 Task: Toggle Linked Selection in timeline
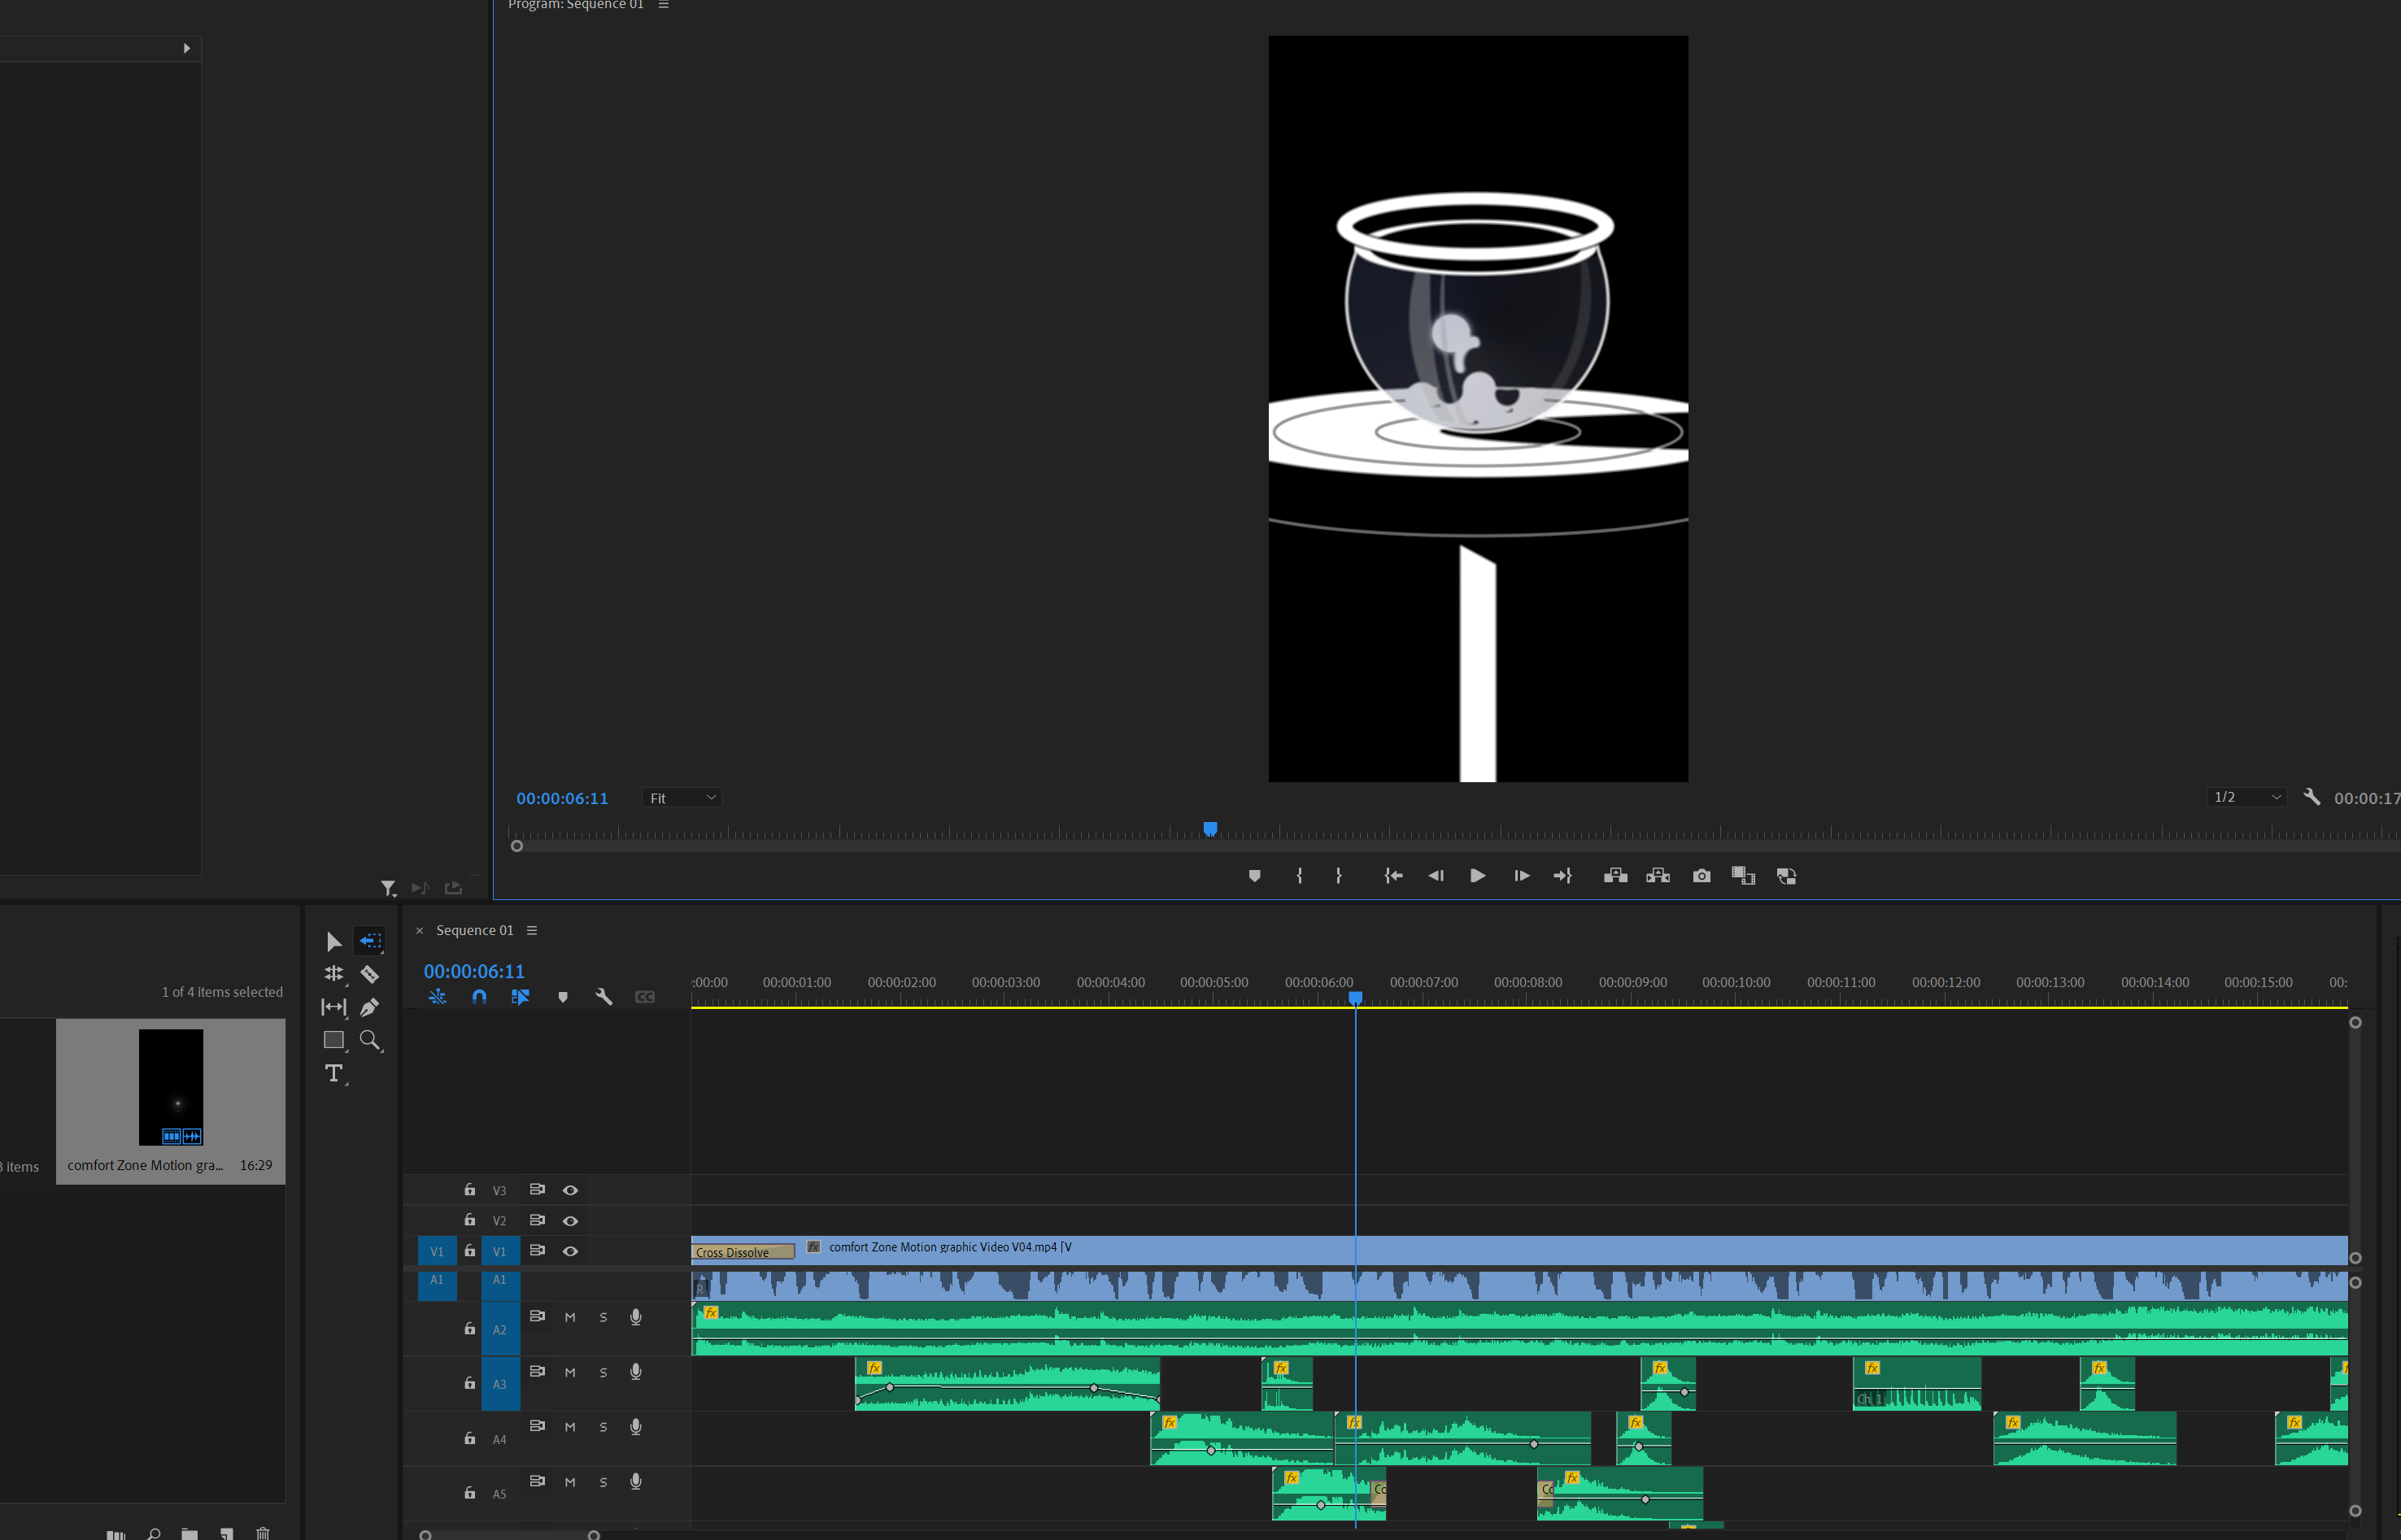(520, 997)
